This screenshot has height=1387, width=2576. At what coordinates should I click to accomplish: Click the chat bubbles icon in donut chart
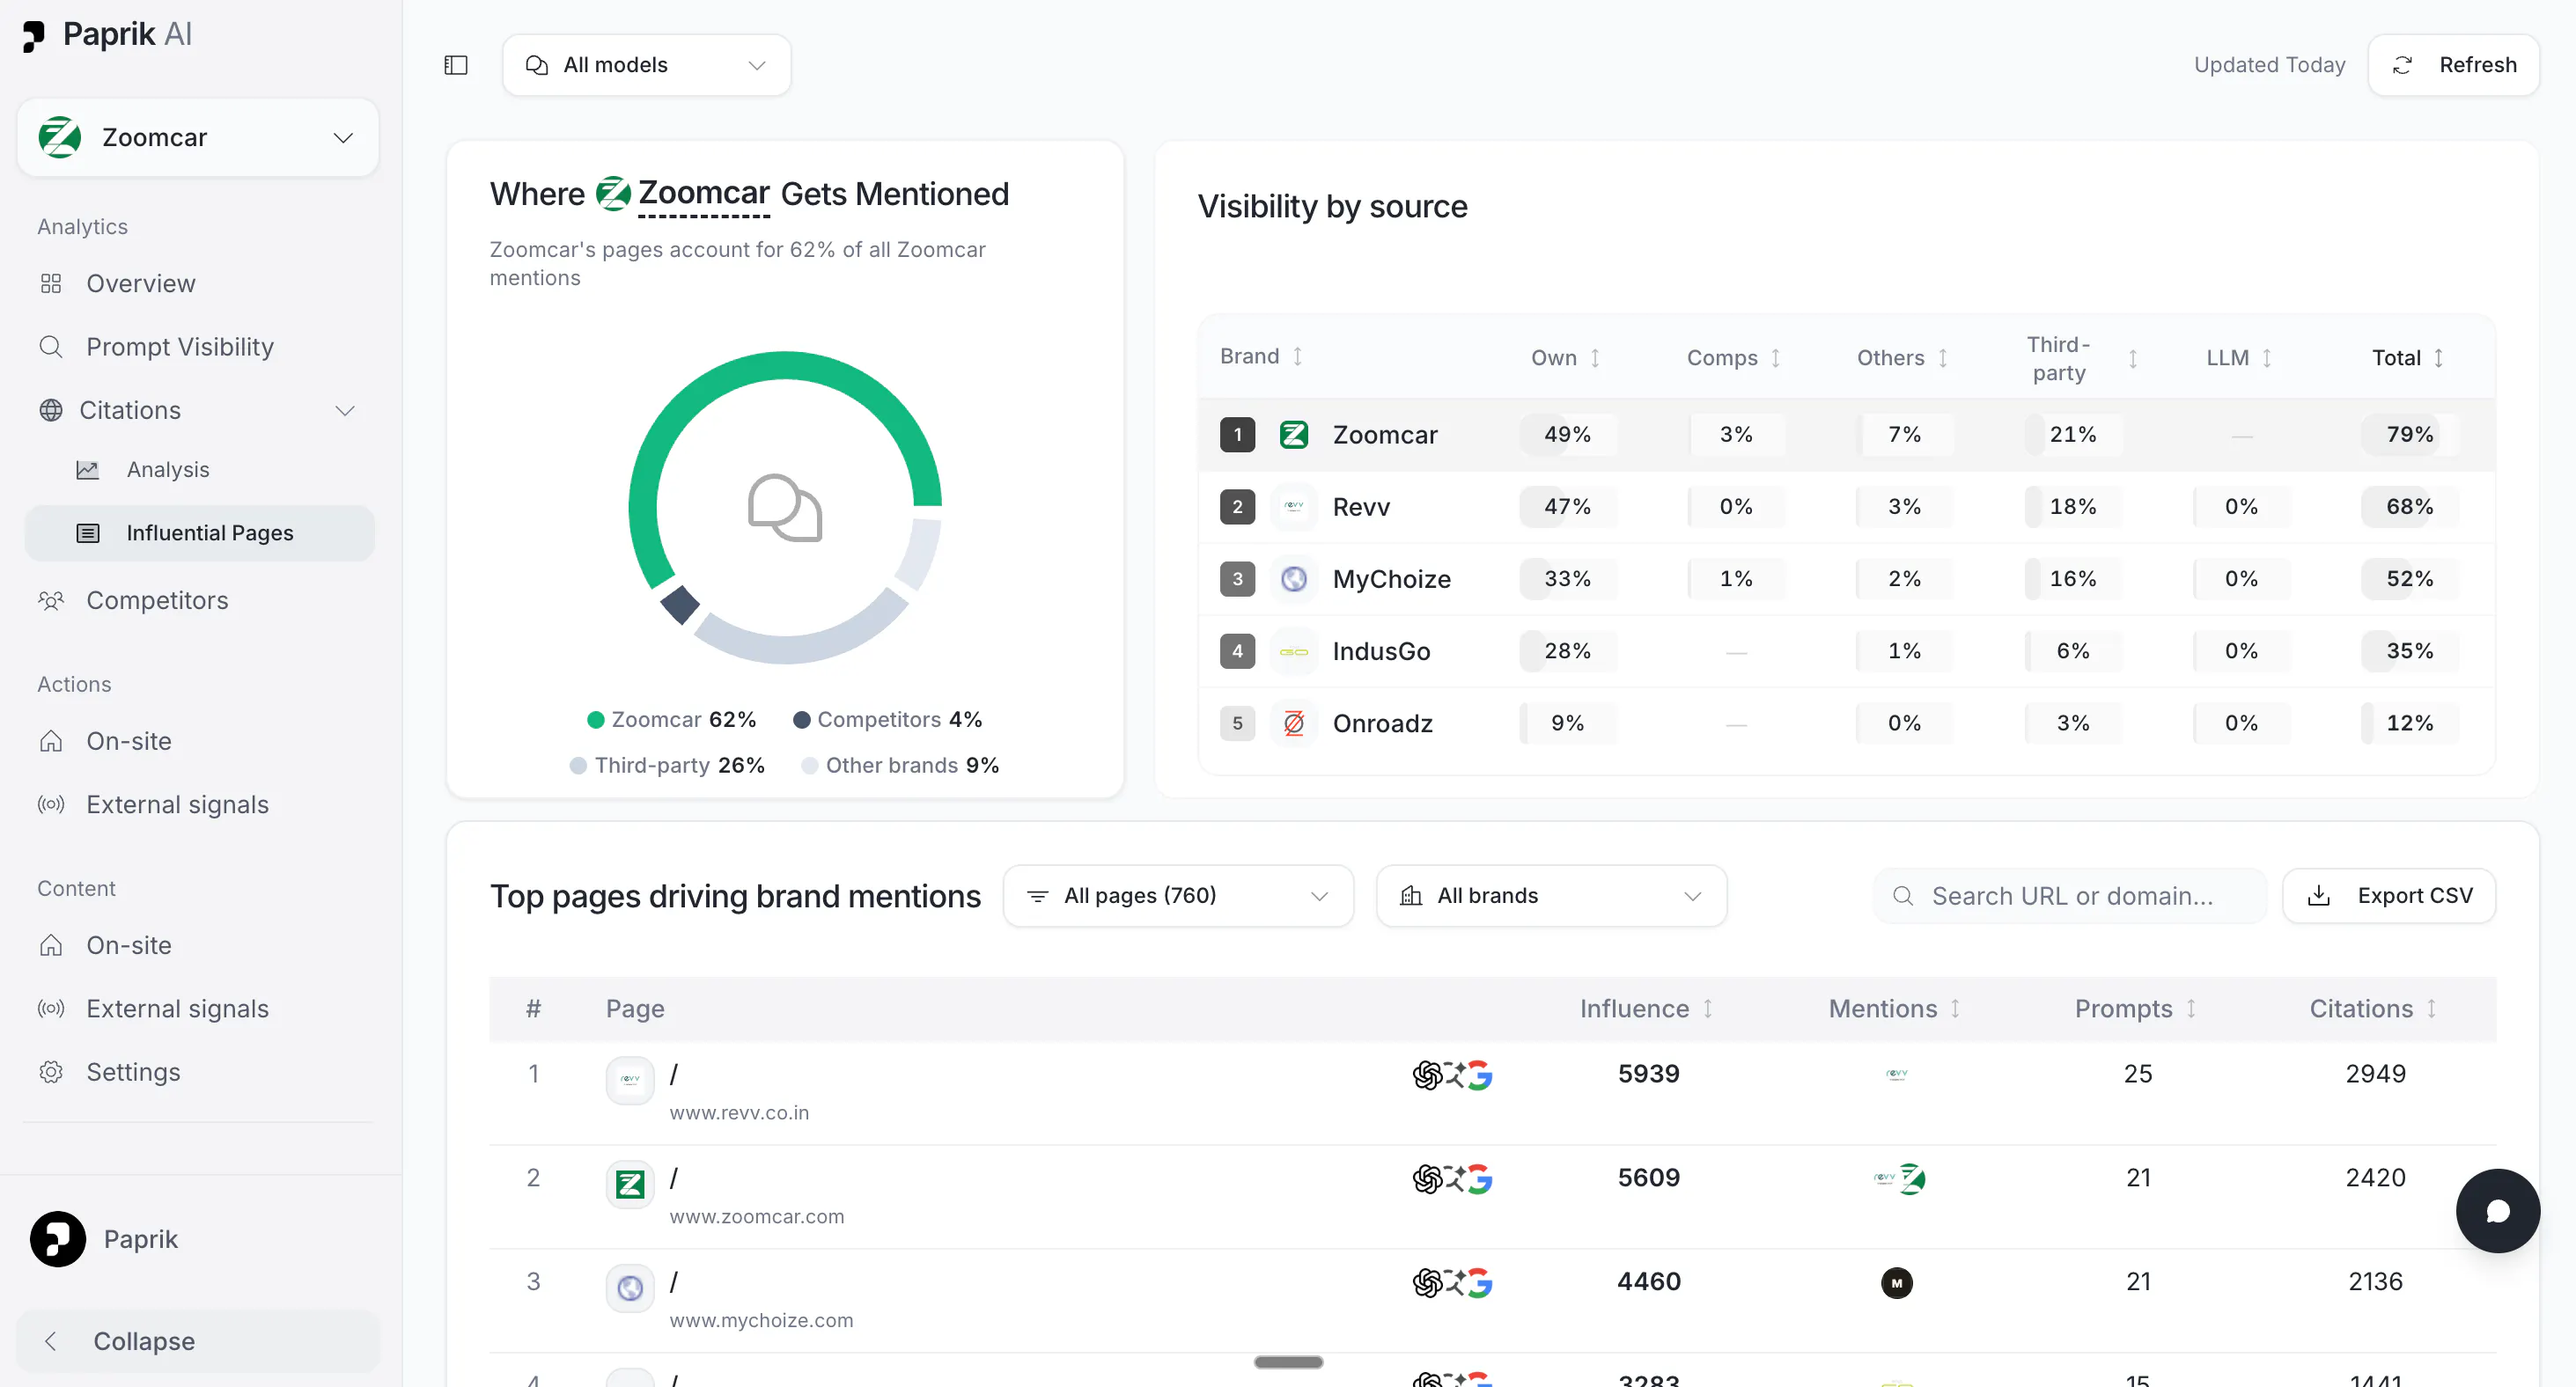point(785,508)
